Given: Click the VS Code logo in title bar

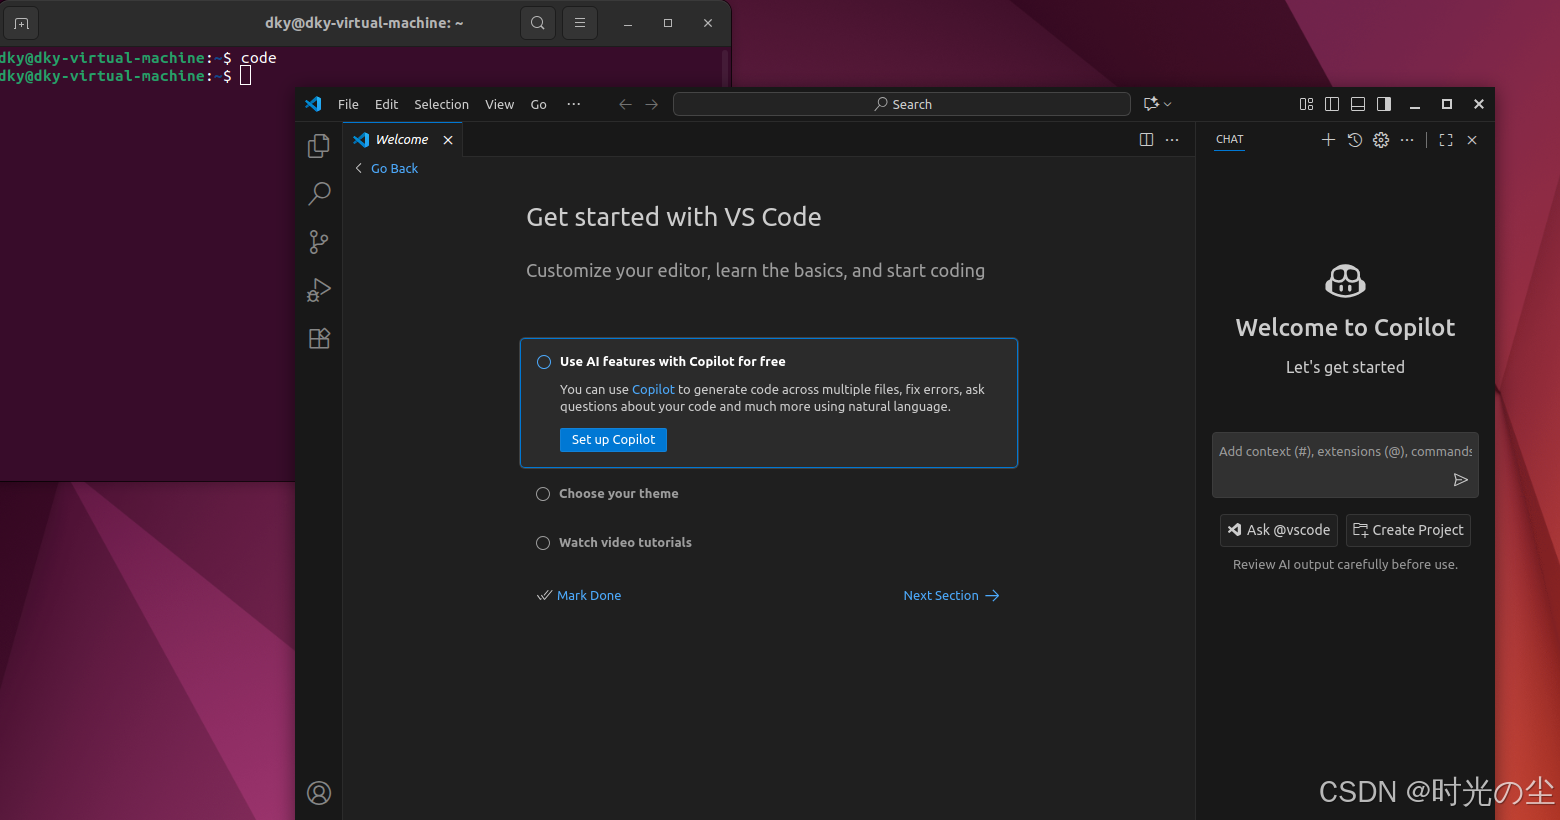Looking at the screenshot, I should pos(313,104).
